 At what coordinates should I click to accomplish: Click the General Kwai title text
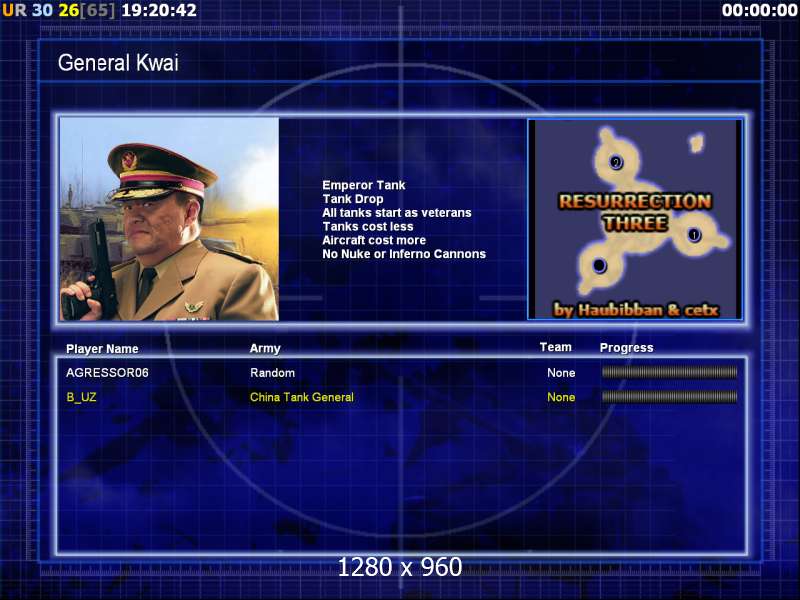(x=118, y=63)
